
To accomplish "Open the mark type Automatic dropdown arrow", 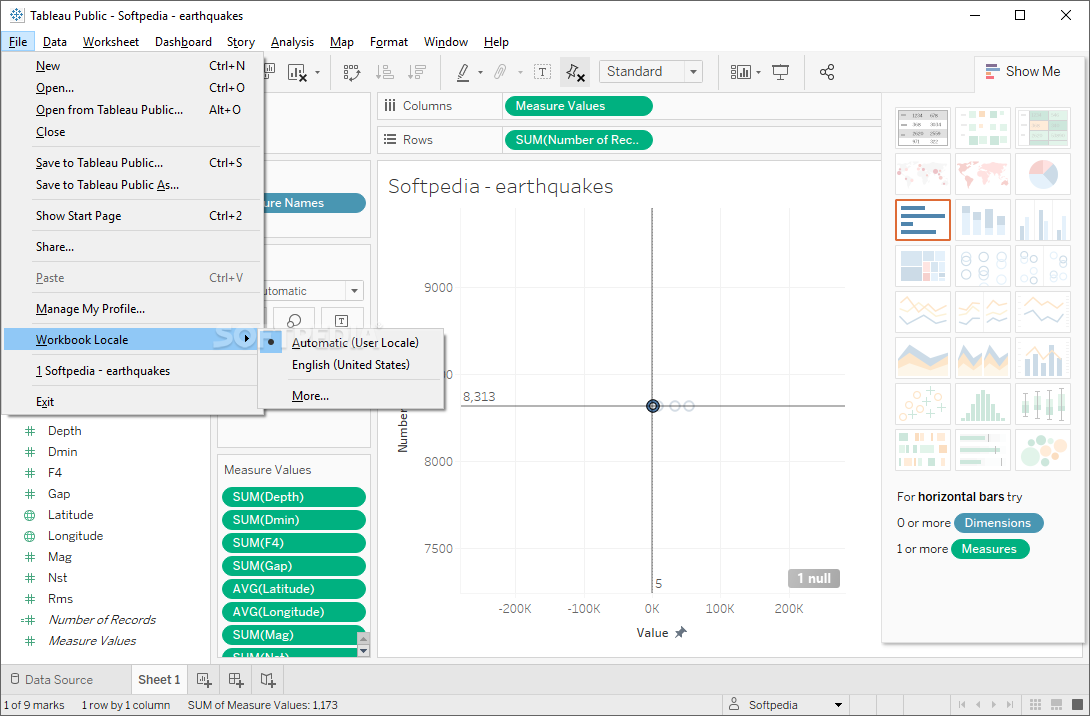I will (355, 291).
